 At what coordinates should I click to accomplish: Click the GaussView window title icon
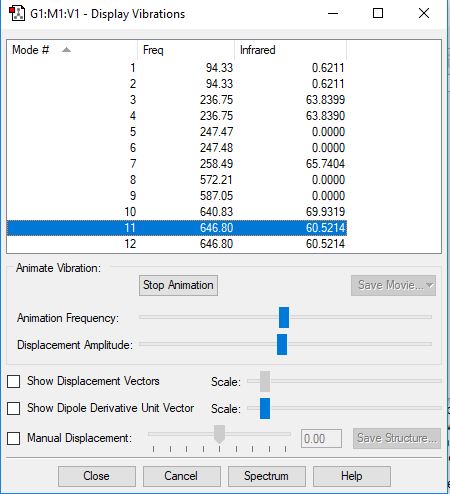[x=17, y=14]
